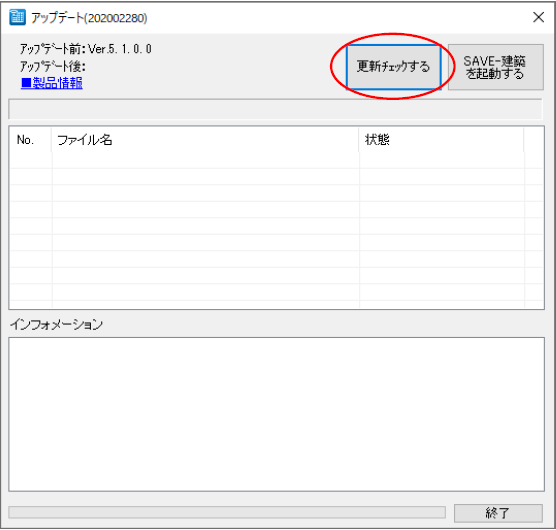Click the bottom progress bar

[227, 512]
